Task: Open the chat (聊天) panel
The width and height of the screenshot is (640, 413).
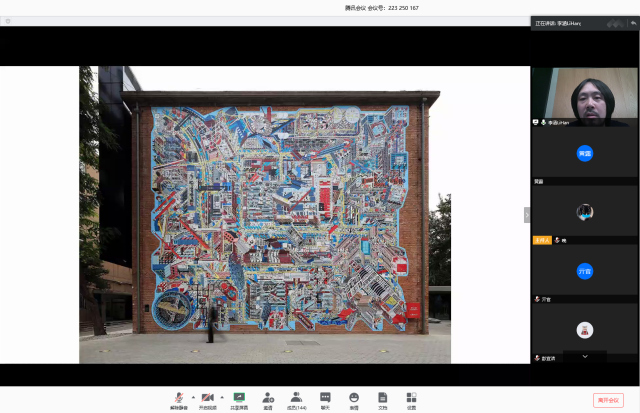Action: [x=325, y=398]
